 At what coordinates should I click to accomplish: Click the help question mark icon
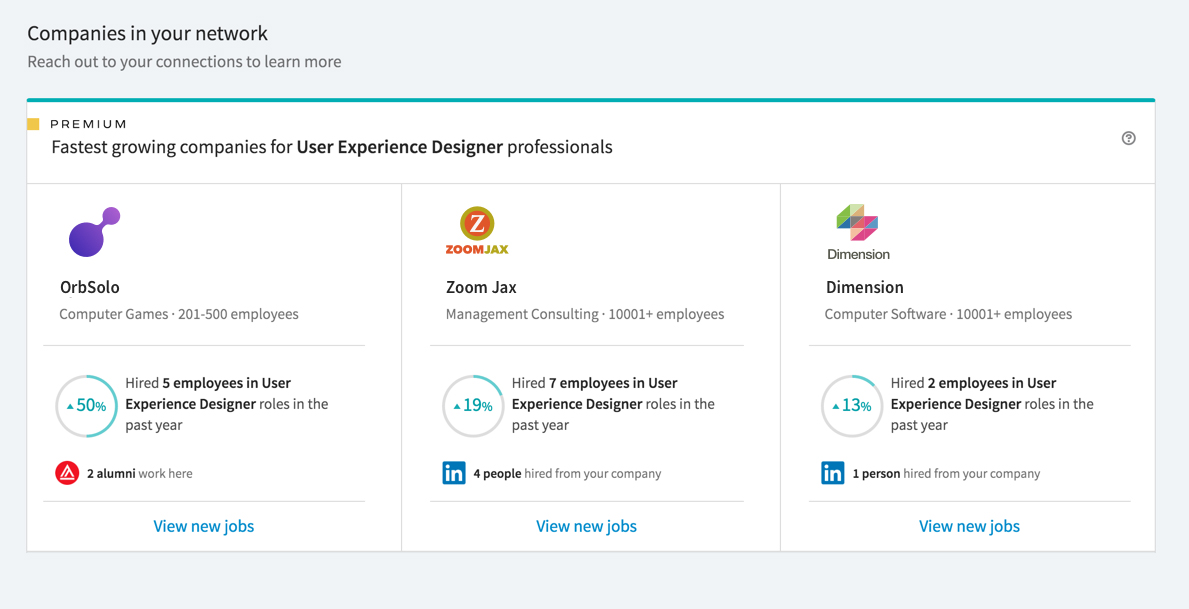click(x=1128, y=138)
